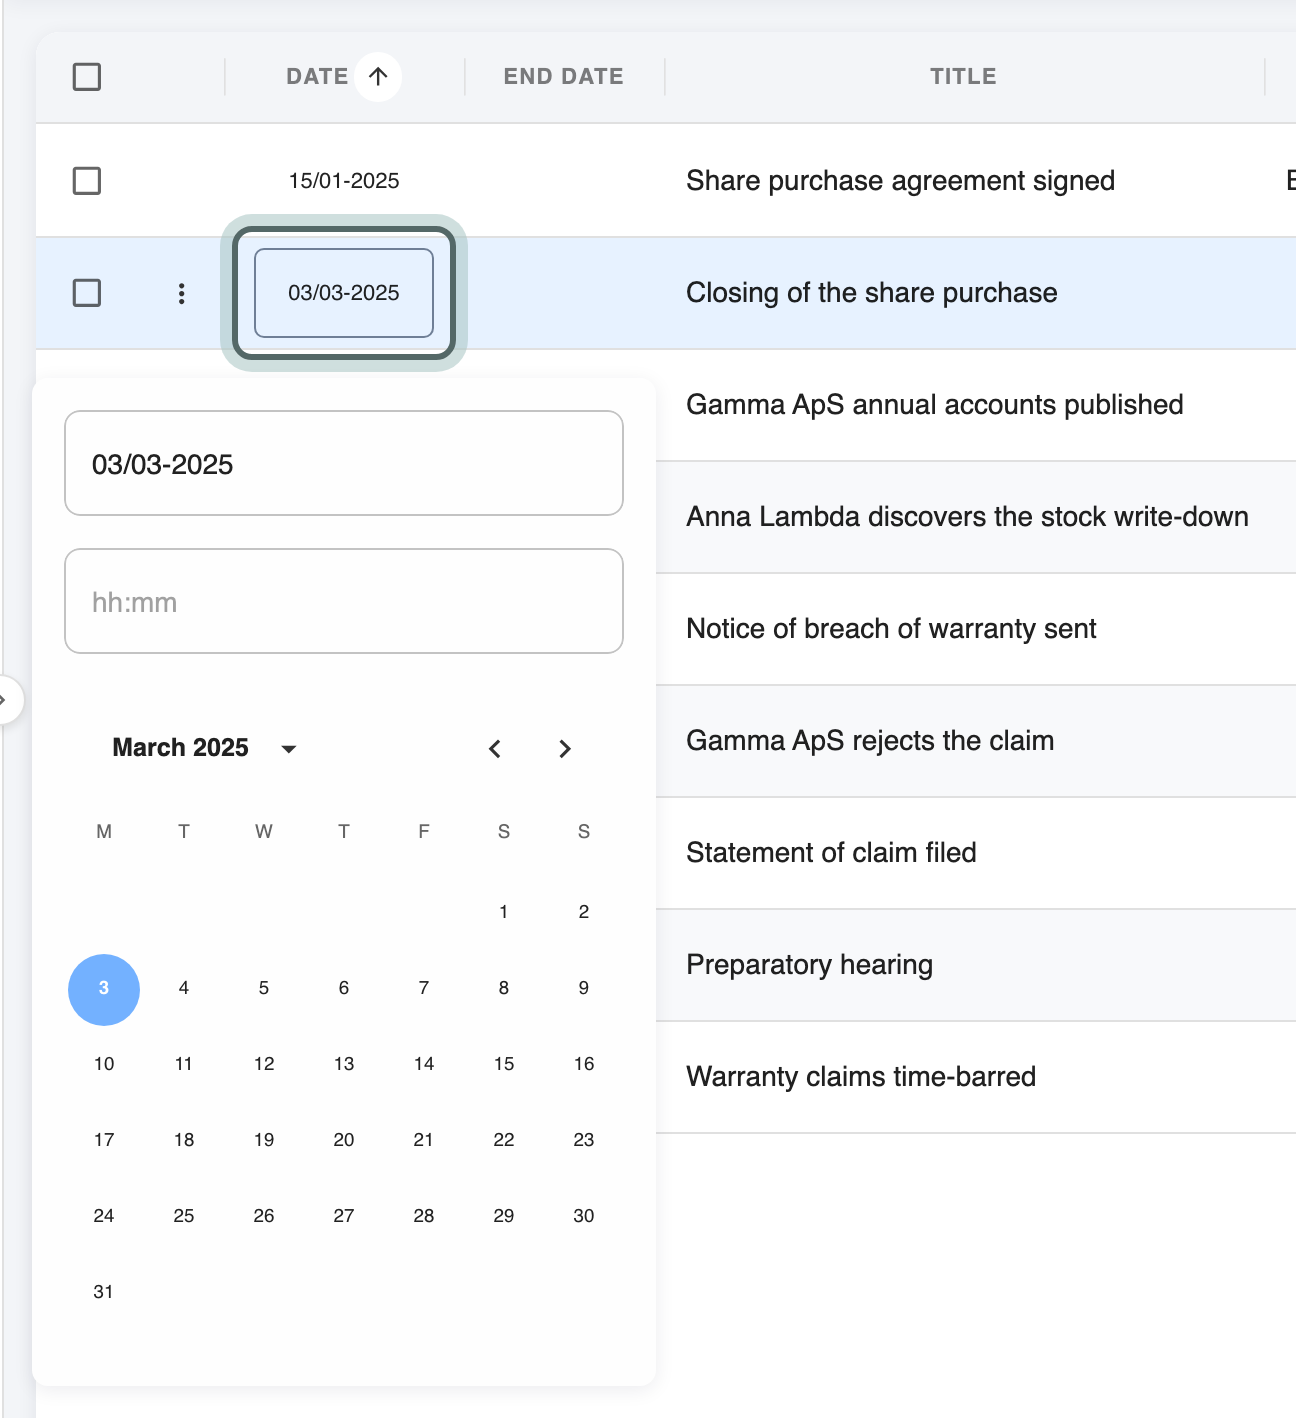This screenshot has width=1296, height=1418.
Task: Toggle the select-all checkbox in table header
Action: point(87,76)
